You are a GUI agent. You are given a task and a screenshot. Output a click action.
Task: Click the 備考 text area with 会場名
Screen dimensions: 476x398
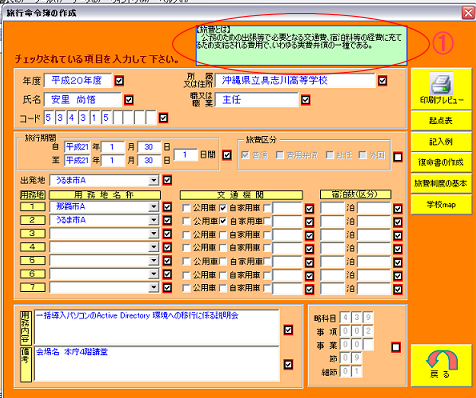(157, 364)
